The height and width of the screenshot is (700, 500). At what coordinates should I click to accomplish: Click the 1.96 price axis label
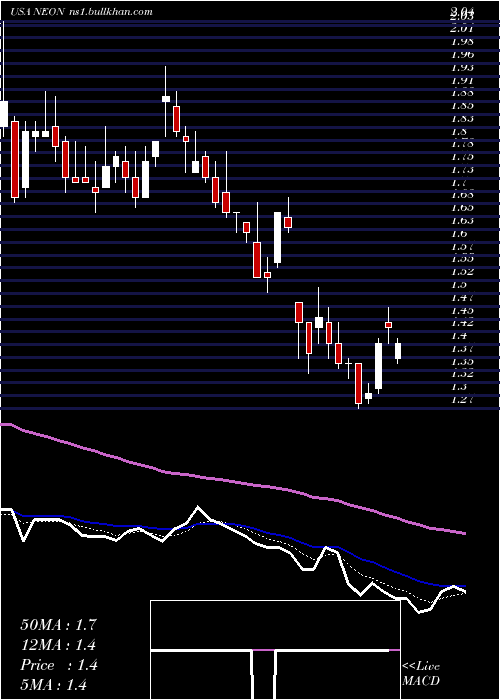[462, 54]
